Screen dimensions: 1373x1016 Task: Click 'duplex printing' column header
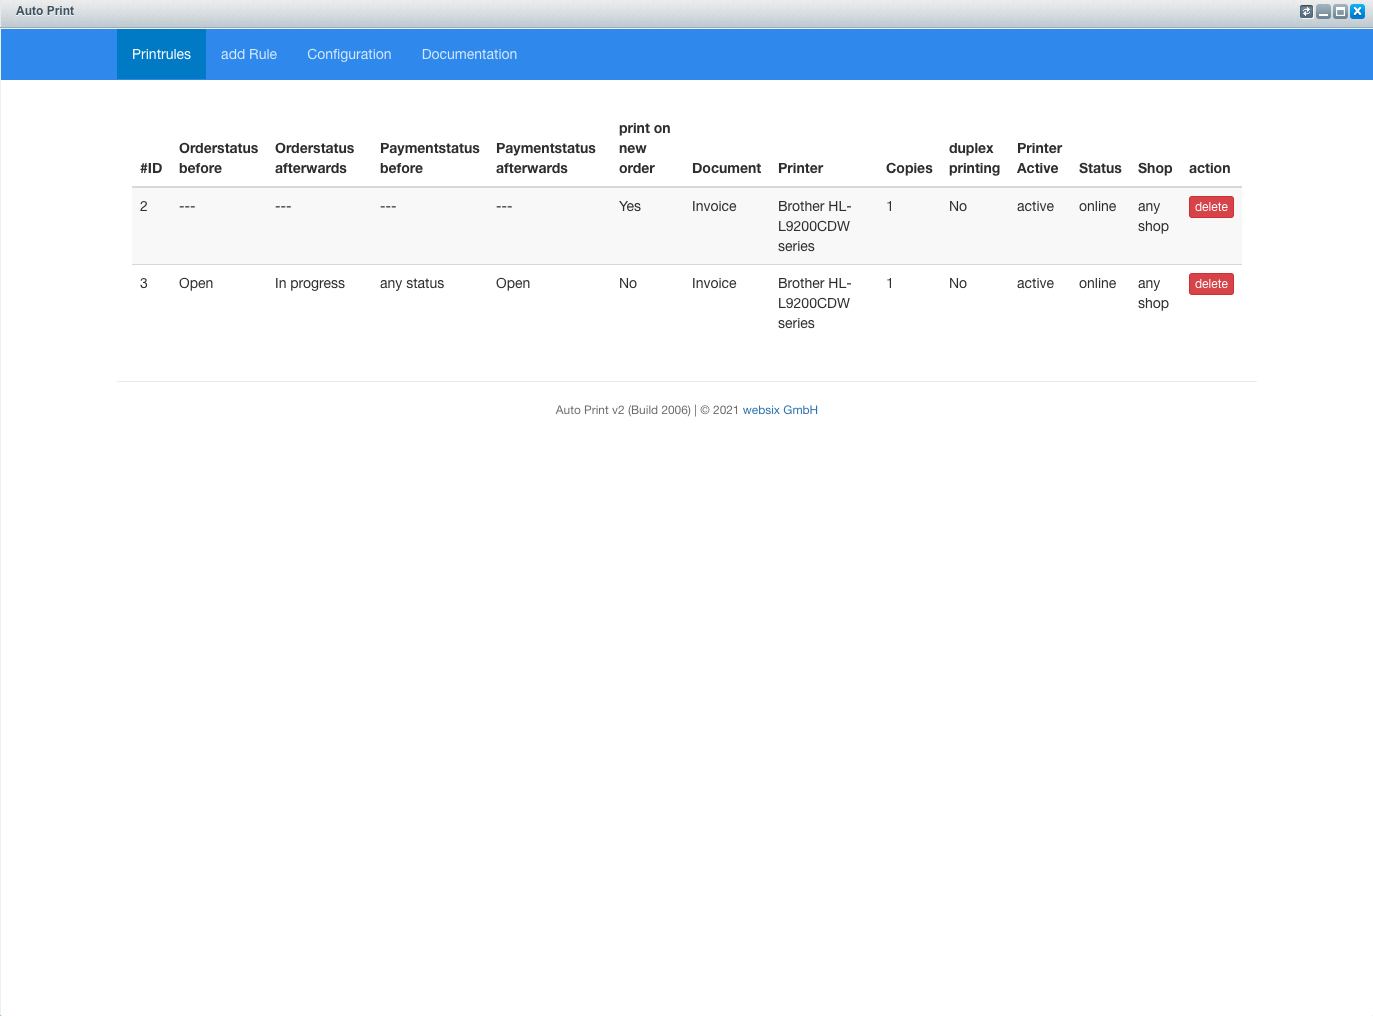tap(974, 158)
